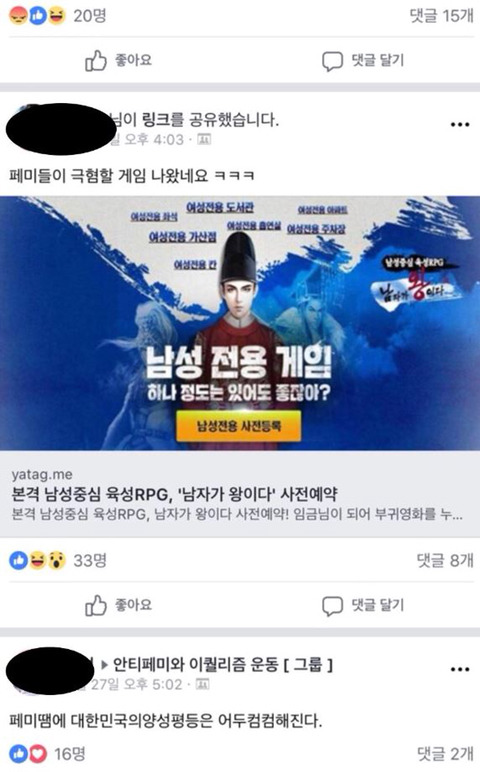Screen dimensions: 480x772
Task: Open the three-dot menu on the group post
Action: pyautogui.click(x=460, y=669)
